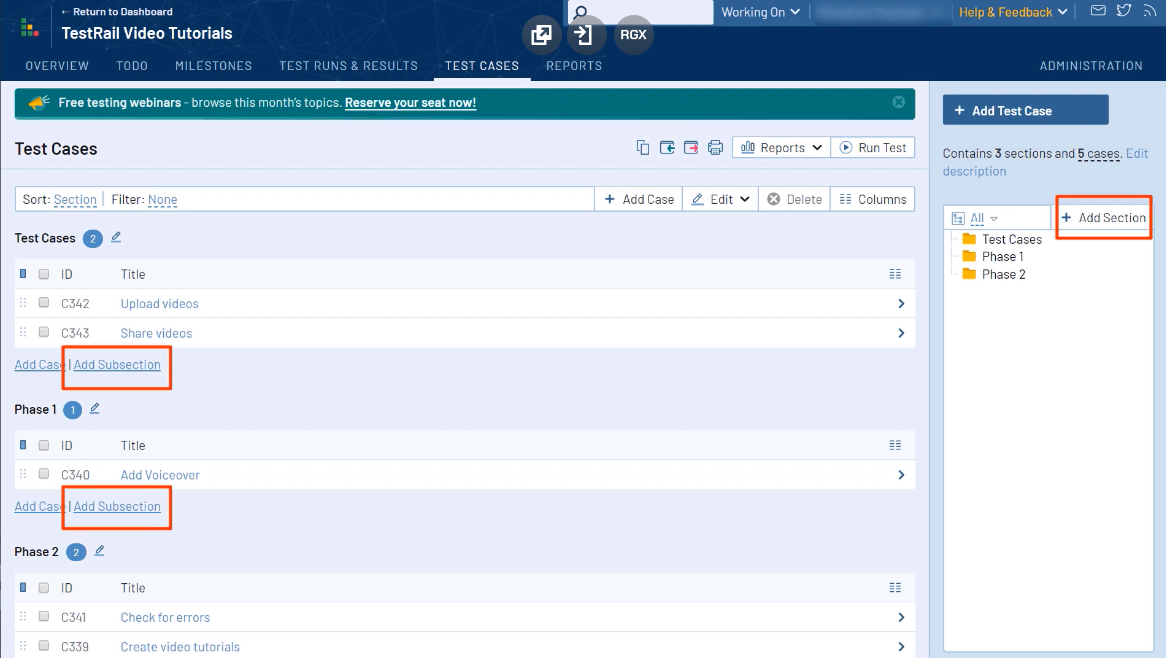Switch to the Milestones tab
This screenshot has width=1166, height=658.
coord(213,66)
